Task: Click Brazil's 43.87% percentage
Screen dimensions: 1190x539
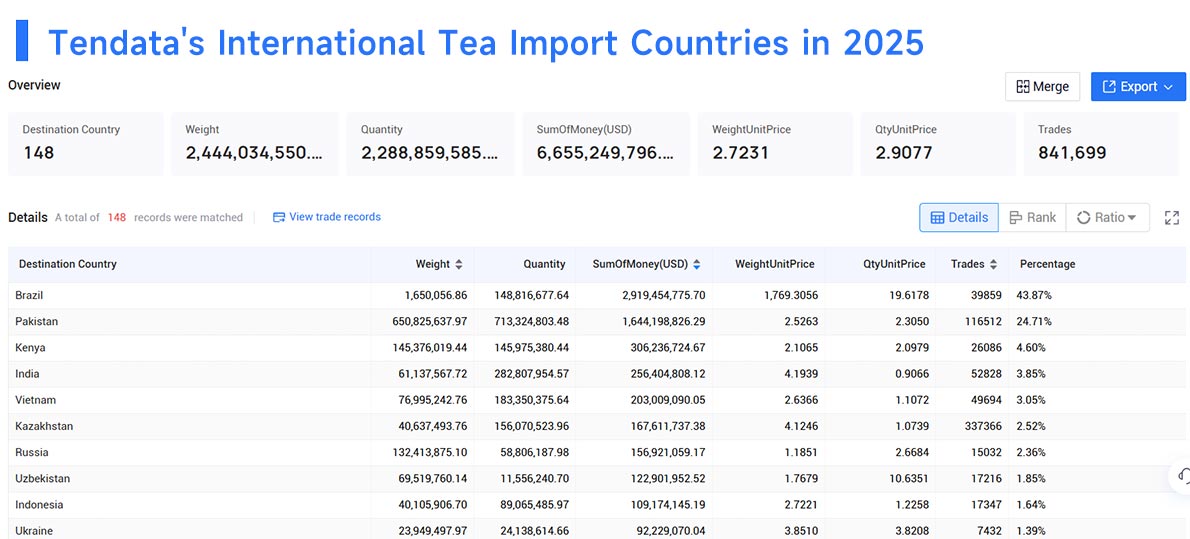Action: (1034, 295)
